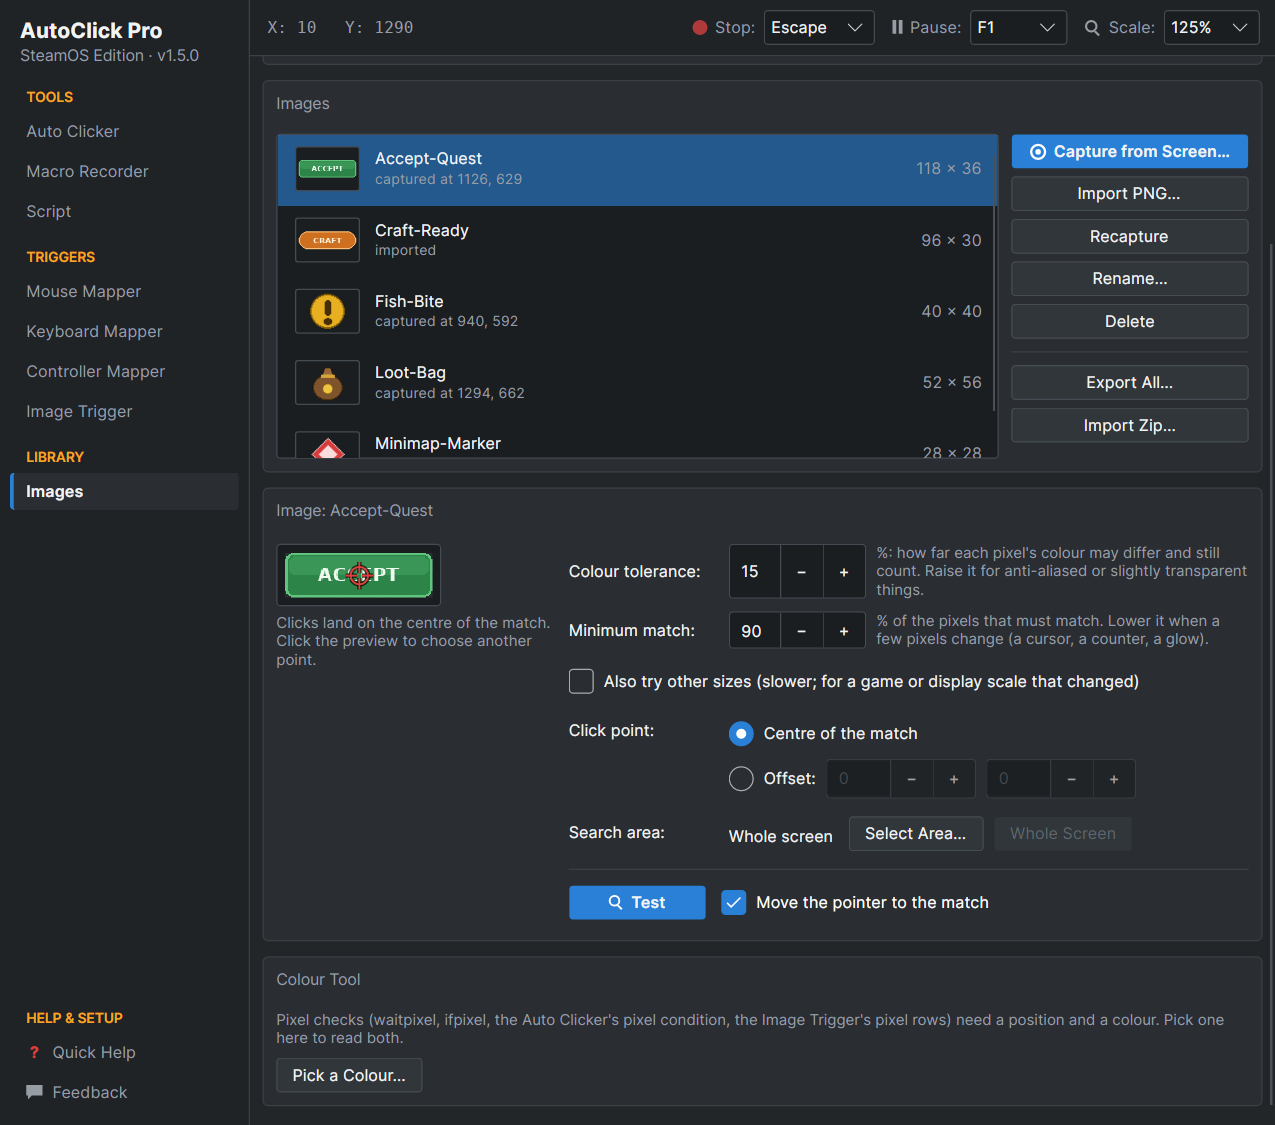This screenshot has height=1125, width=1275.
Task: Click the Scale magnifier icon
Action: [1092, 28]
